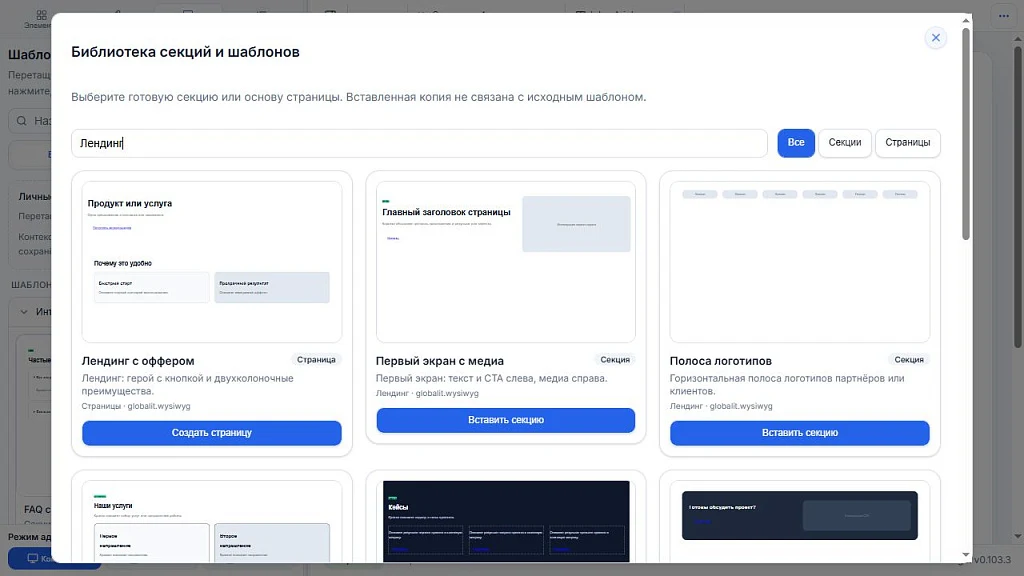The height and width of the screenshot is (576, 1024).
Task: Filter the library by Страницы
Action: click(x=907, y=143)
